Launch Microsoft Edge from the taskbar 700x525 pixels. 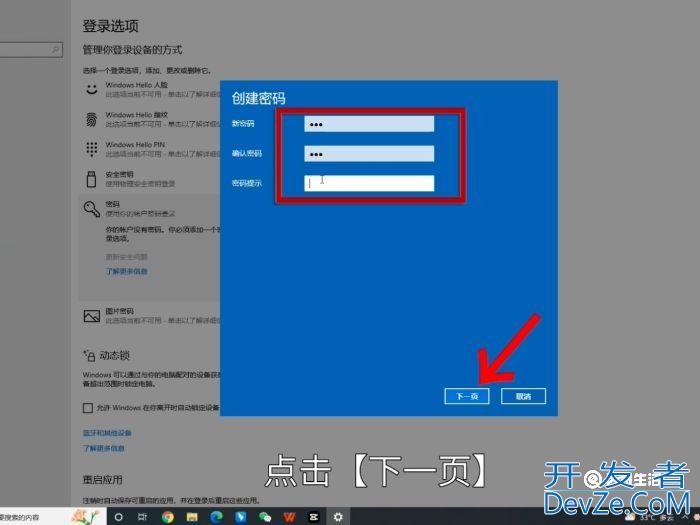[217, 517]
